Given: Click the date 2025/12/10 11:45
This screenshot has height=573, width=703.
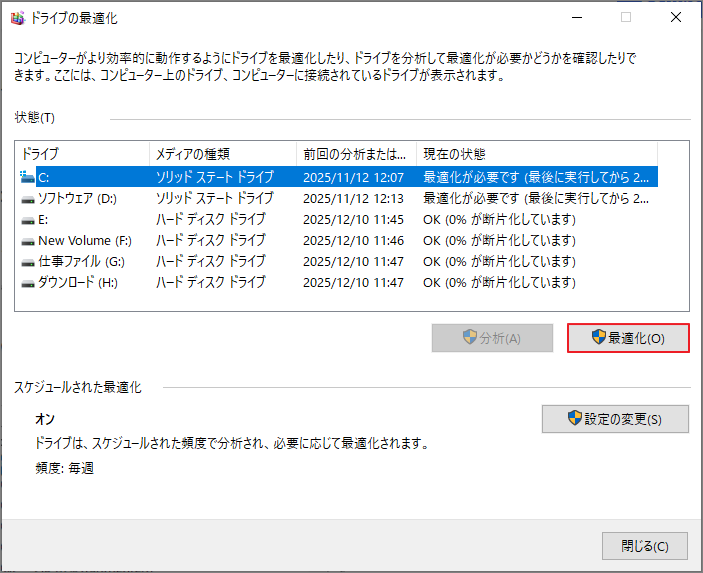Looking at the screenshot, I should (x=353, y=220).
